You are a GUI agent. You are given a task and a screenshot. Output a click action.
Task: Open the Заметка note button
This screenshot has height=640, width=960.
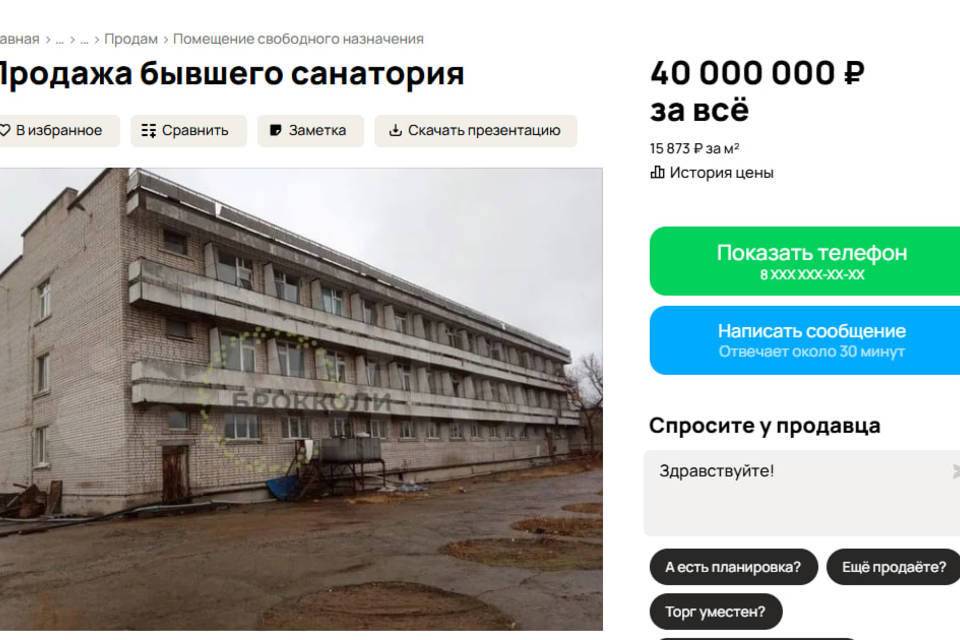(x=310, y=130)
